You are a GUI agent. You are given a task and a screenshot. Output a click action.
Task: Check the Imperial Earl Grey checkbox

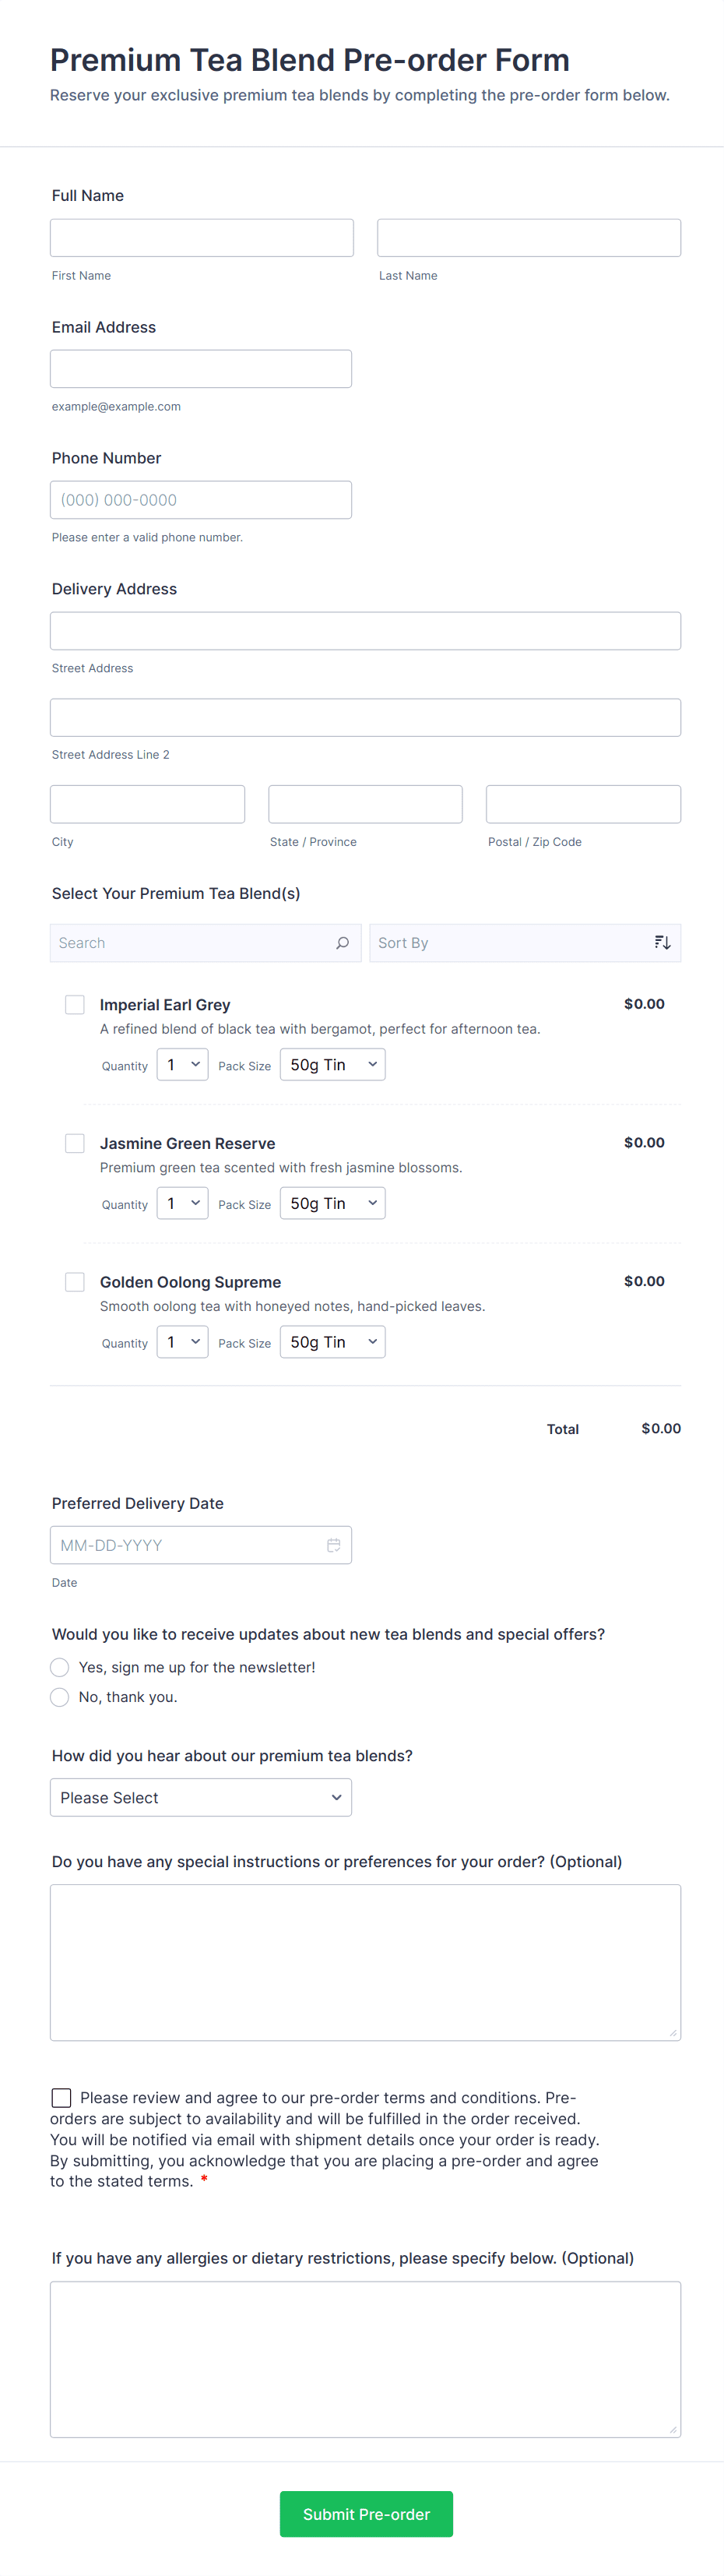click(75, 1005)
